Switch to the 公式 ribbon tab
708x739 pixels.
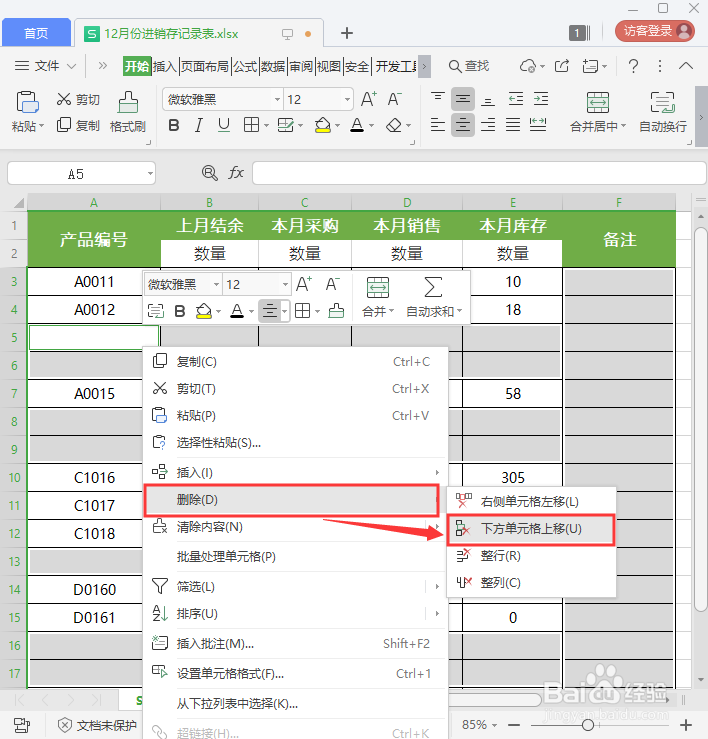pyautogui.click(x=245, y=66)
